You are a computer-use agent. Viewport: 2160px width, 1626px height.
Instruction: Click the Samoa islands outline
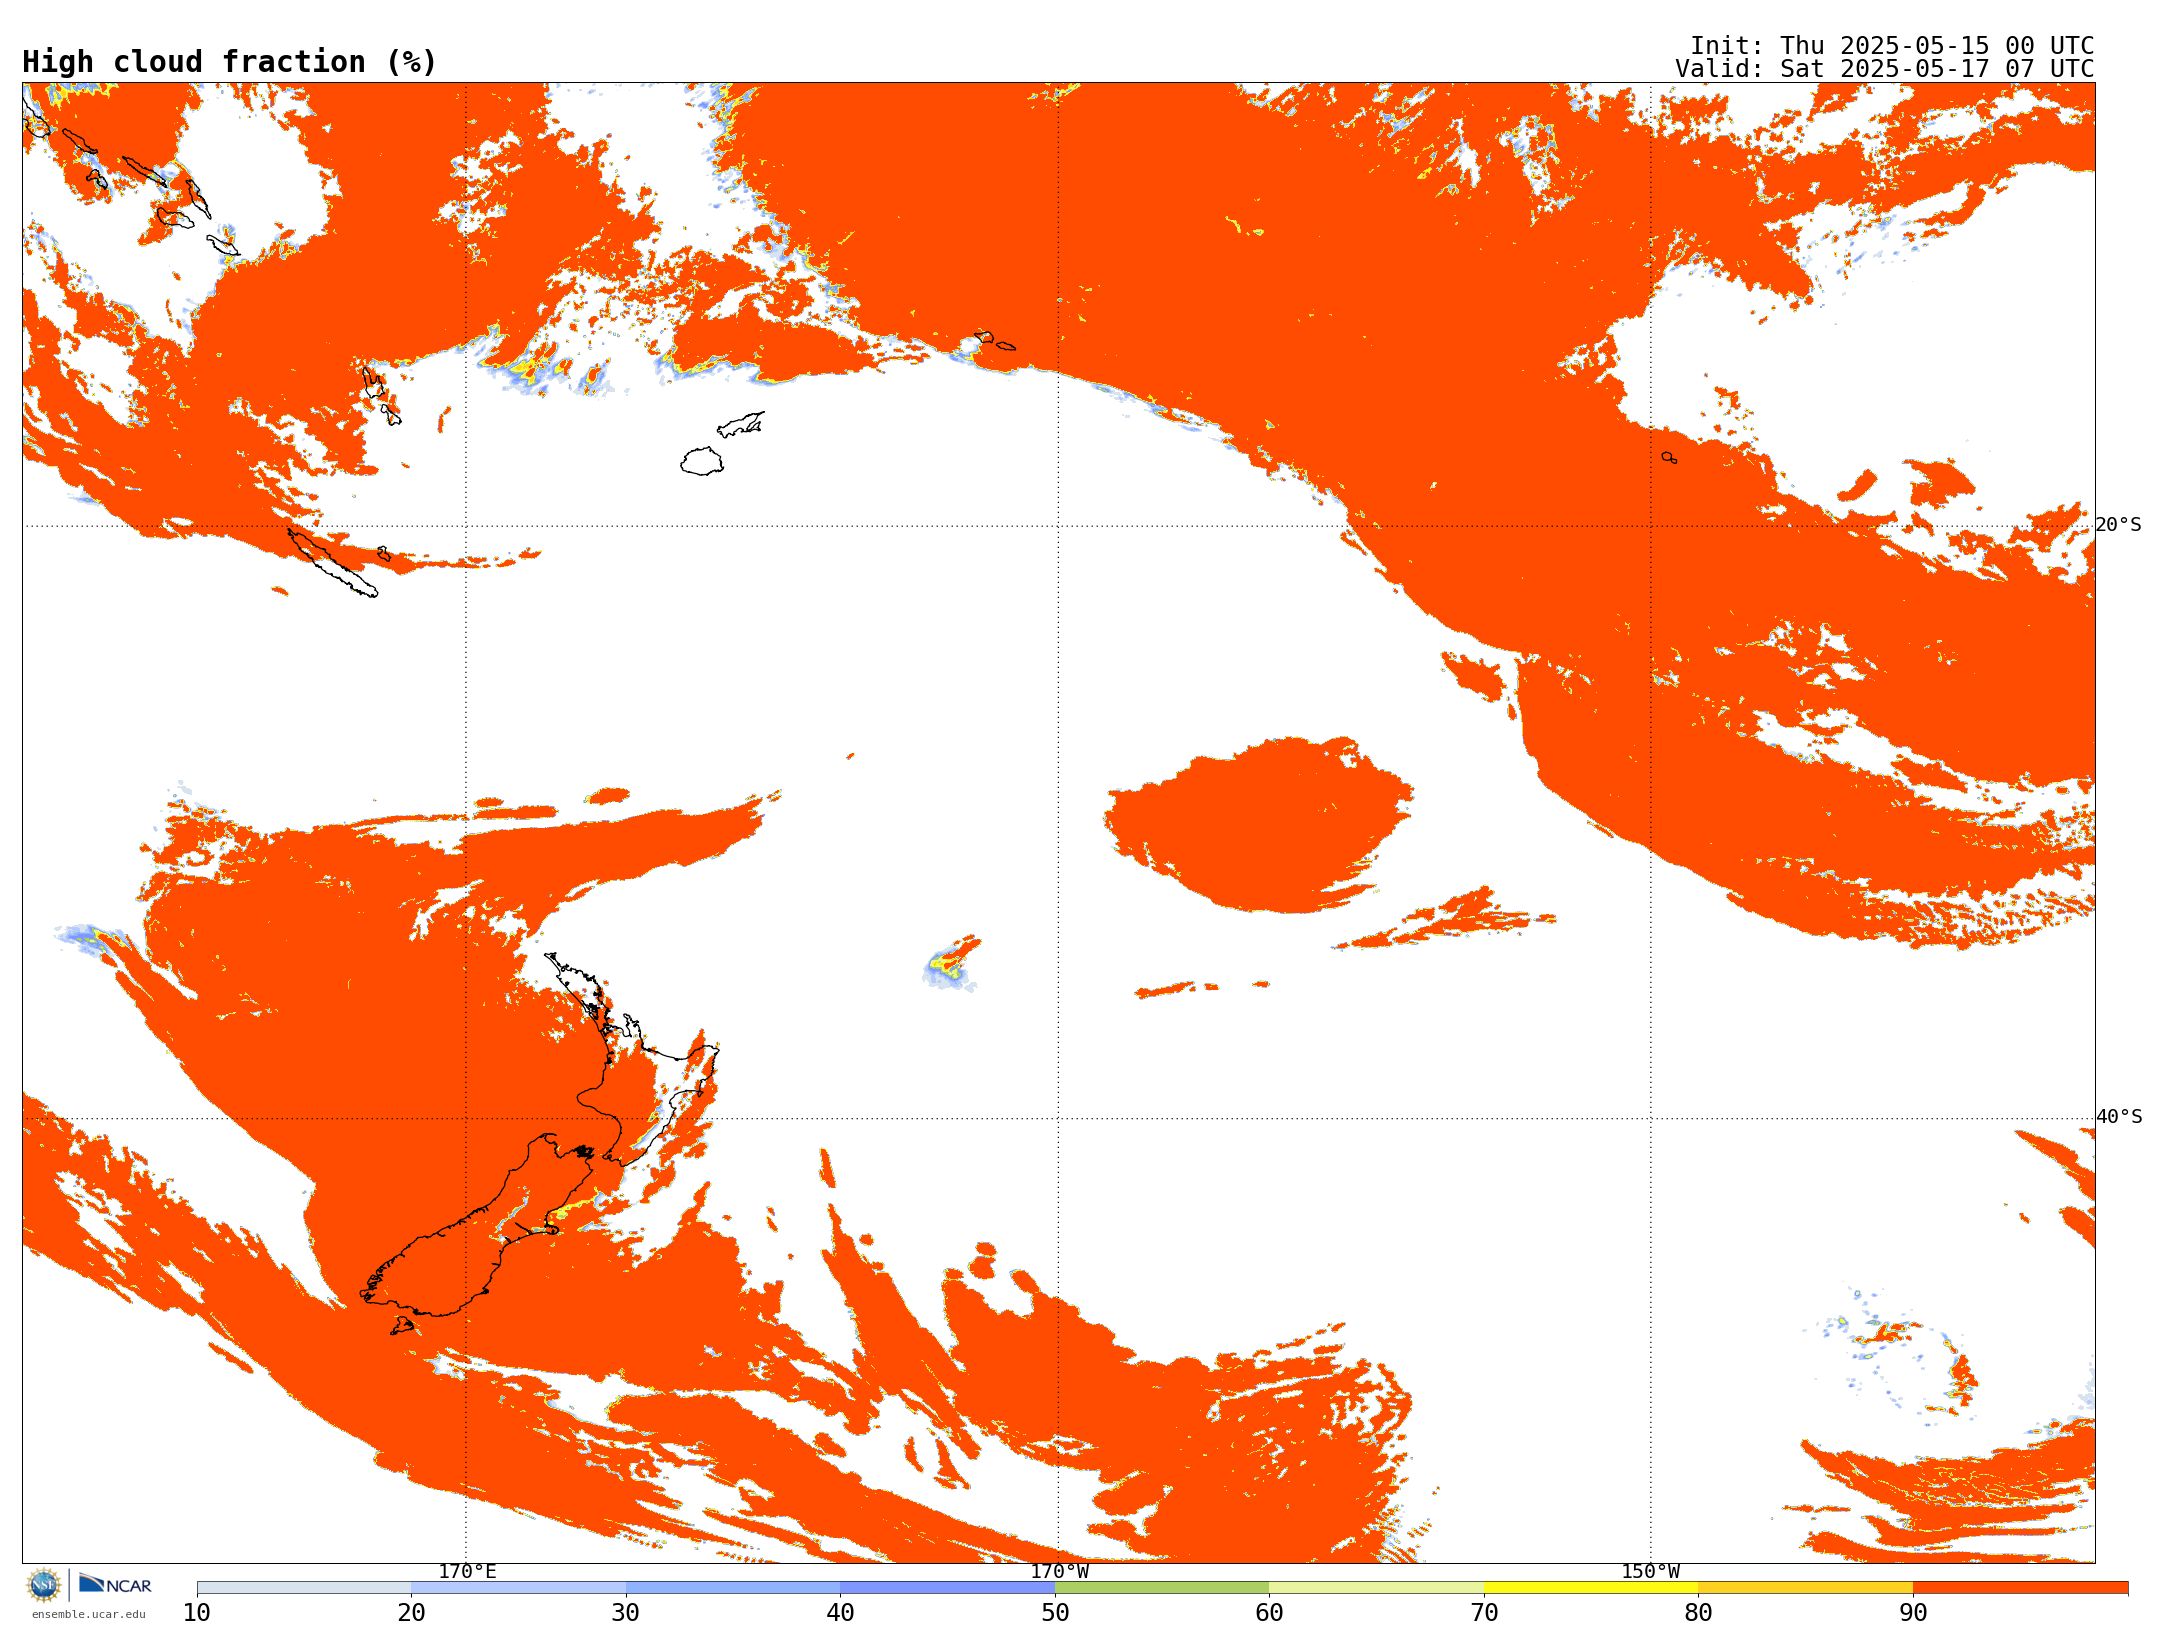coord(995,340)
